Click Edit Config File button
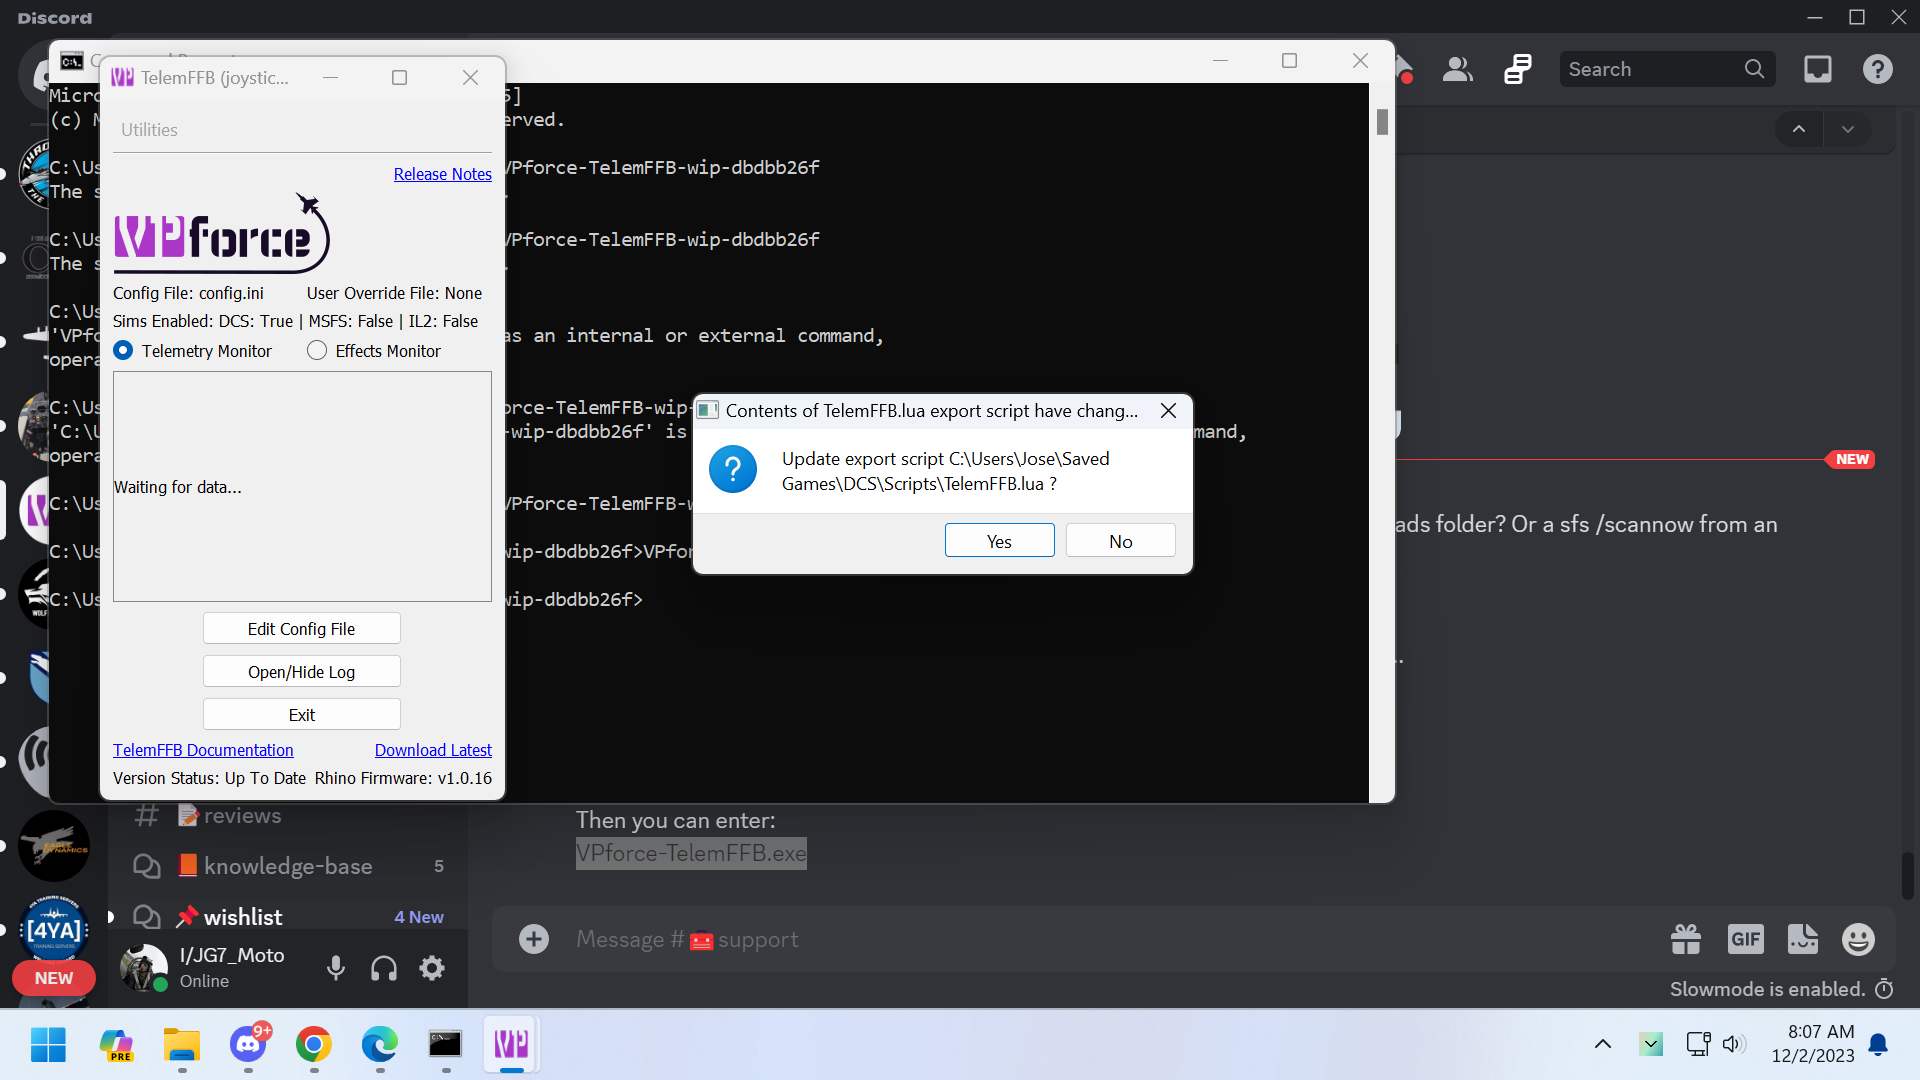 [301, 629]
